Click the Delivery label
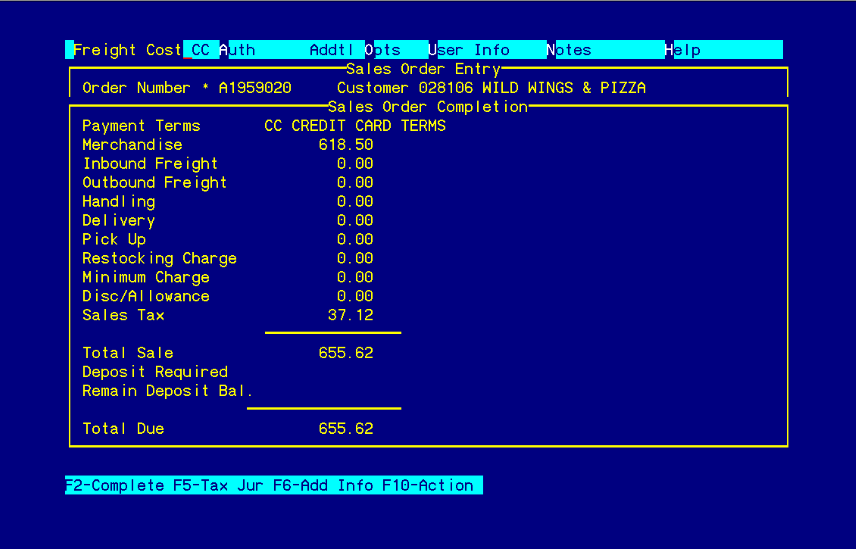856x549 pixels. (118, 220)
